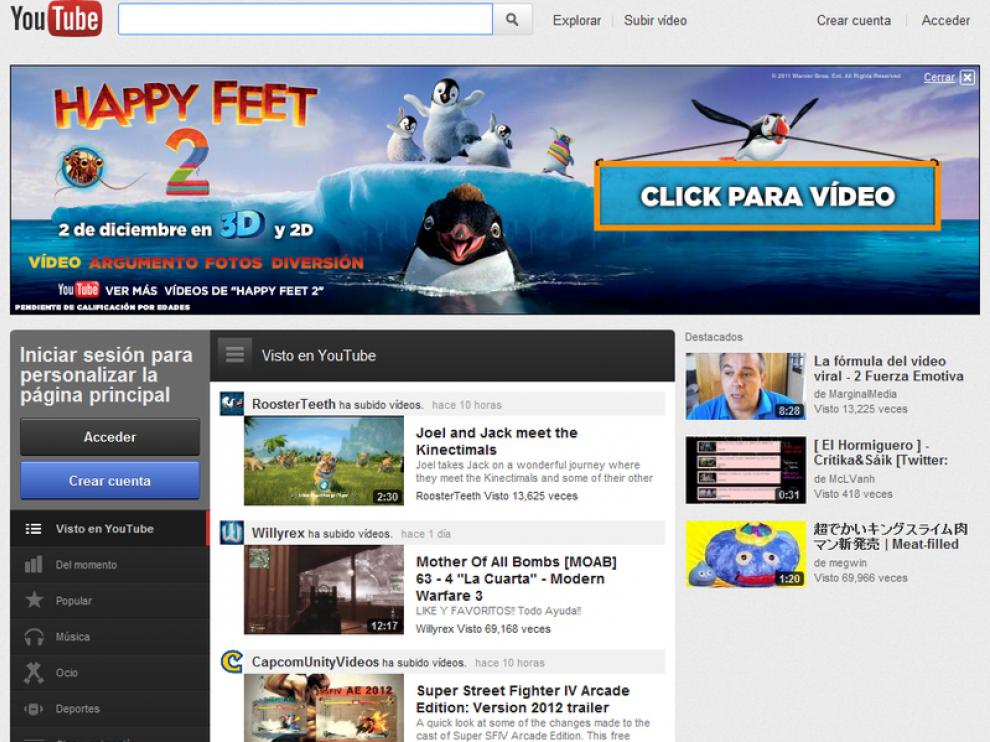Open the RoosterTeeth channel name link

[x=294, y=404]
